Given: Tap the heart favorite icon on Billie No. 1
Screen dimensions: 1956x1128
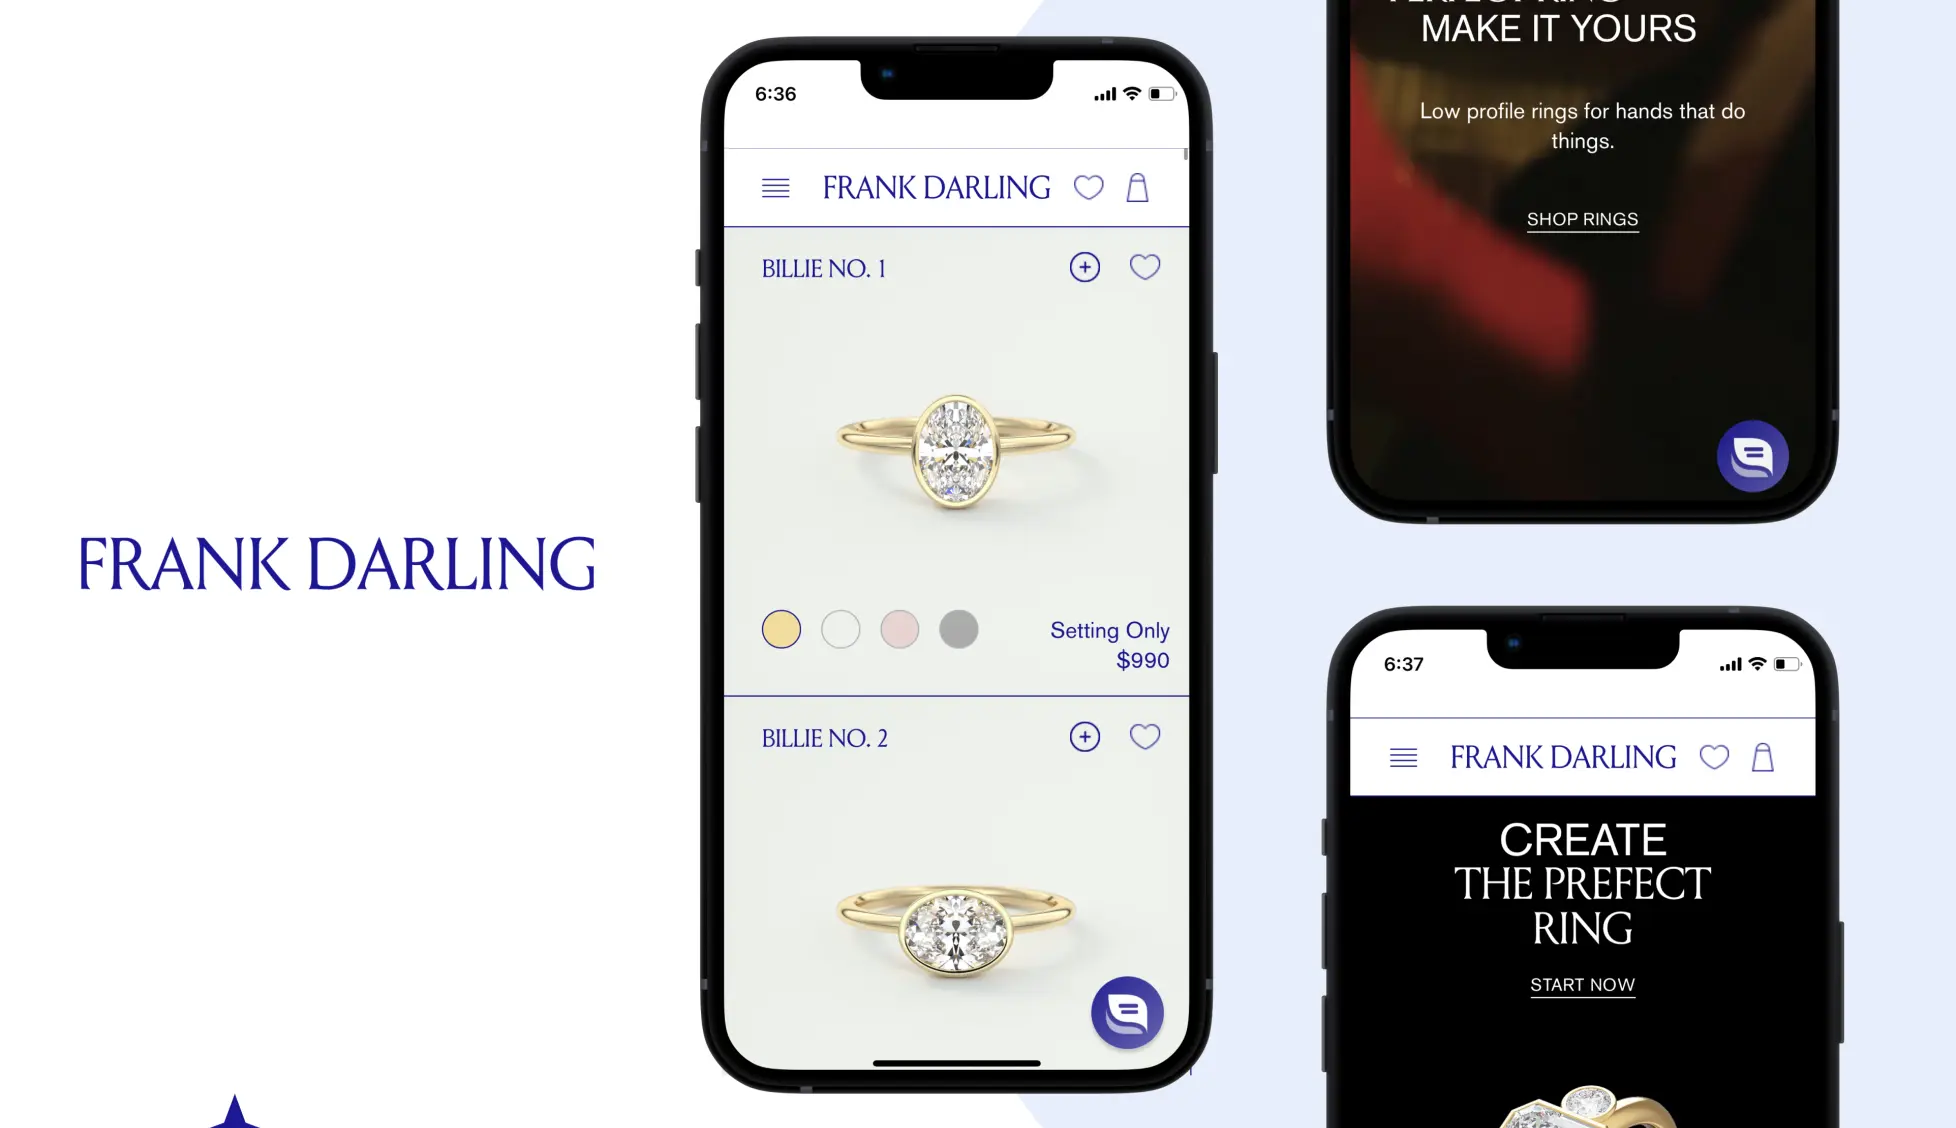Looking at the screenshot, I should [x=1145, y=266].
